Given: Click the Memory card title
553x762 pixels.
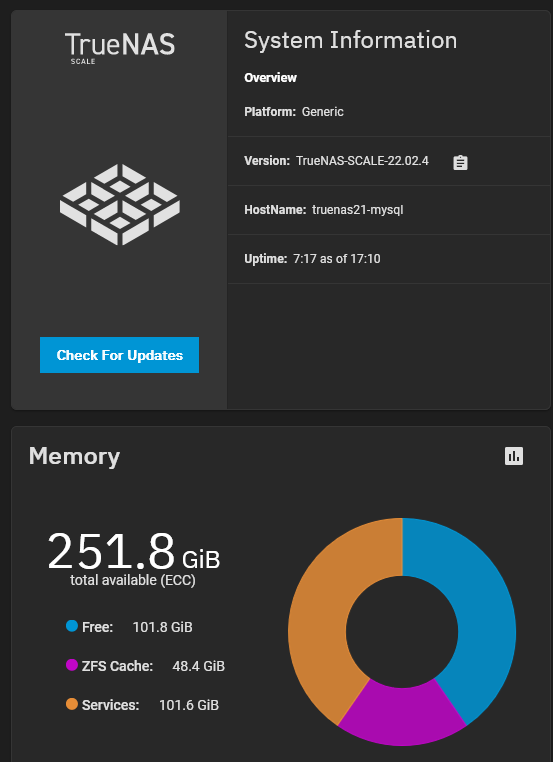Looking at the screenshot, I should coord(74,456).
